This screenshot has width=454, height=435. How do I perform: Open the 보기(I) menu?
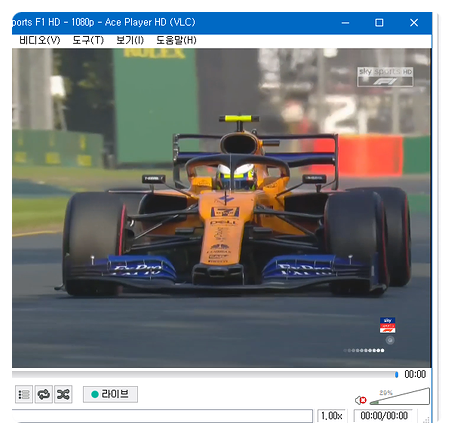[130, 40]
